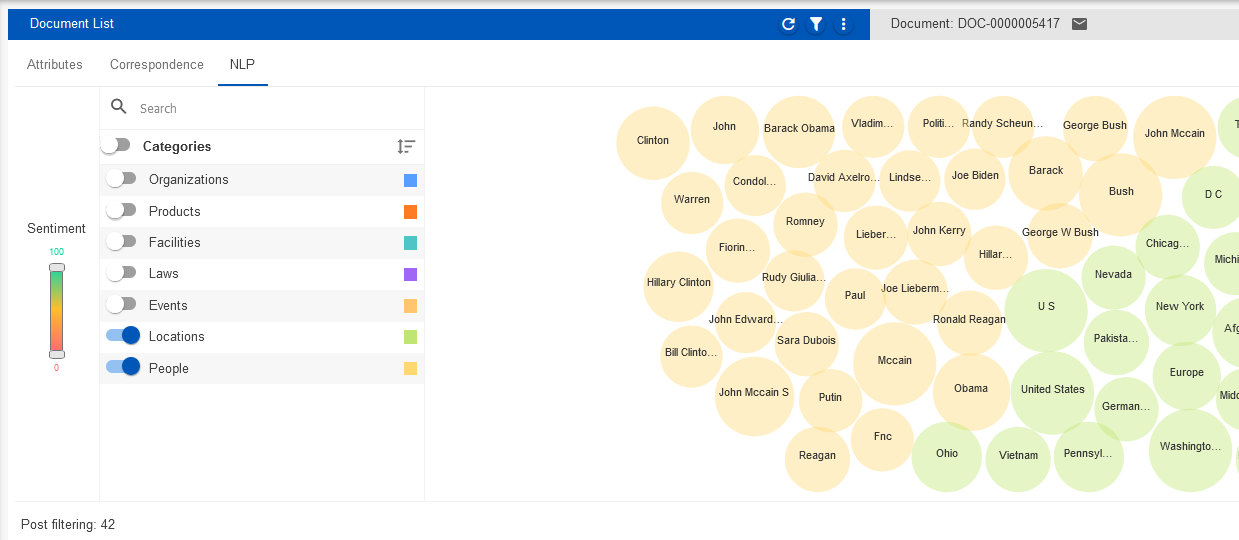This screenshot has height=540, width=1239.
Task: Click the envelope icon beside DOC-0000005417
Action: click(x=1079, y=24)
